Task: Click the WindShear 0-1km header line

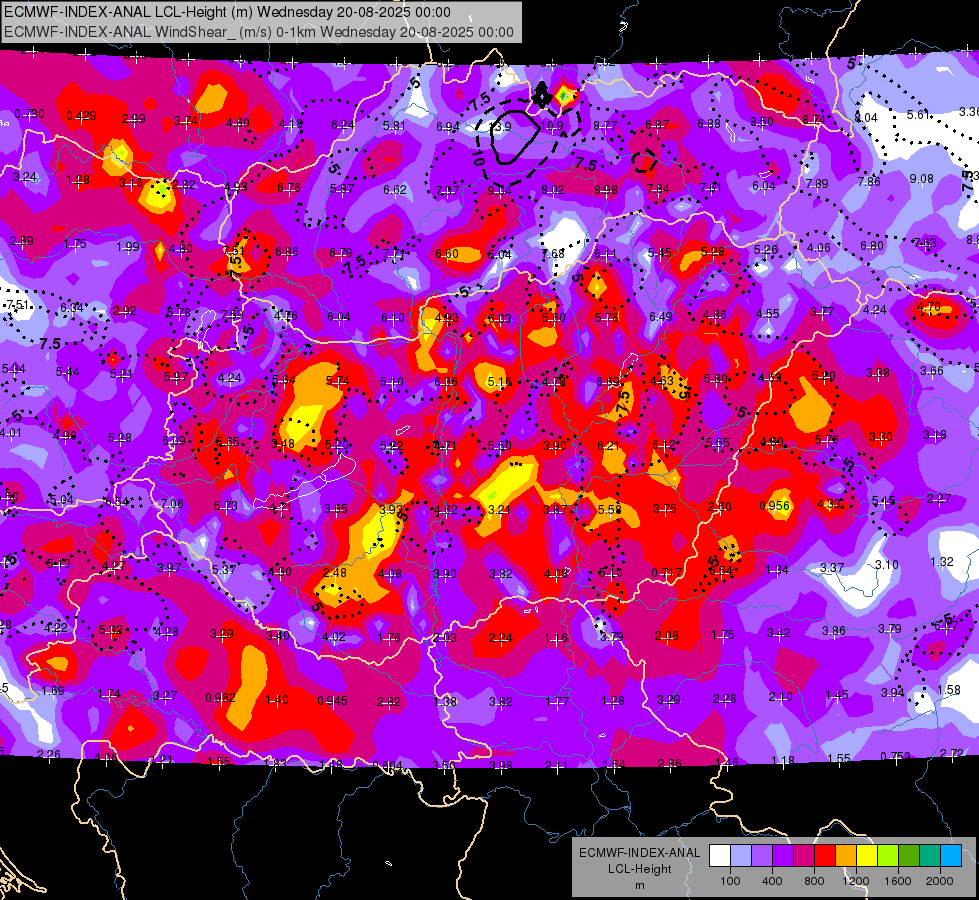Action: (x=259, y=32)
